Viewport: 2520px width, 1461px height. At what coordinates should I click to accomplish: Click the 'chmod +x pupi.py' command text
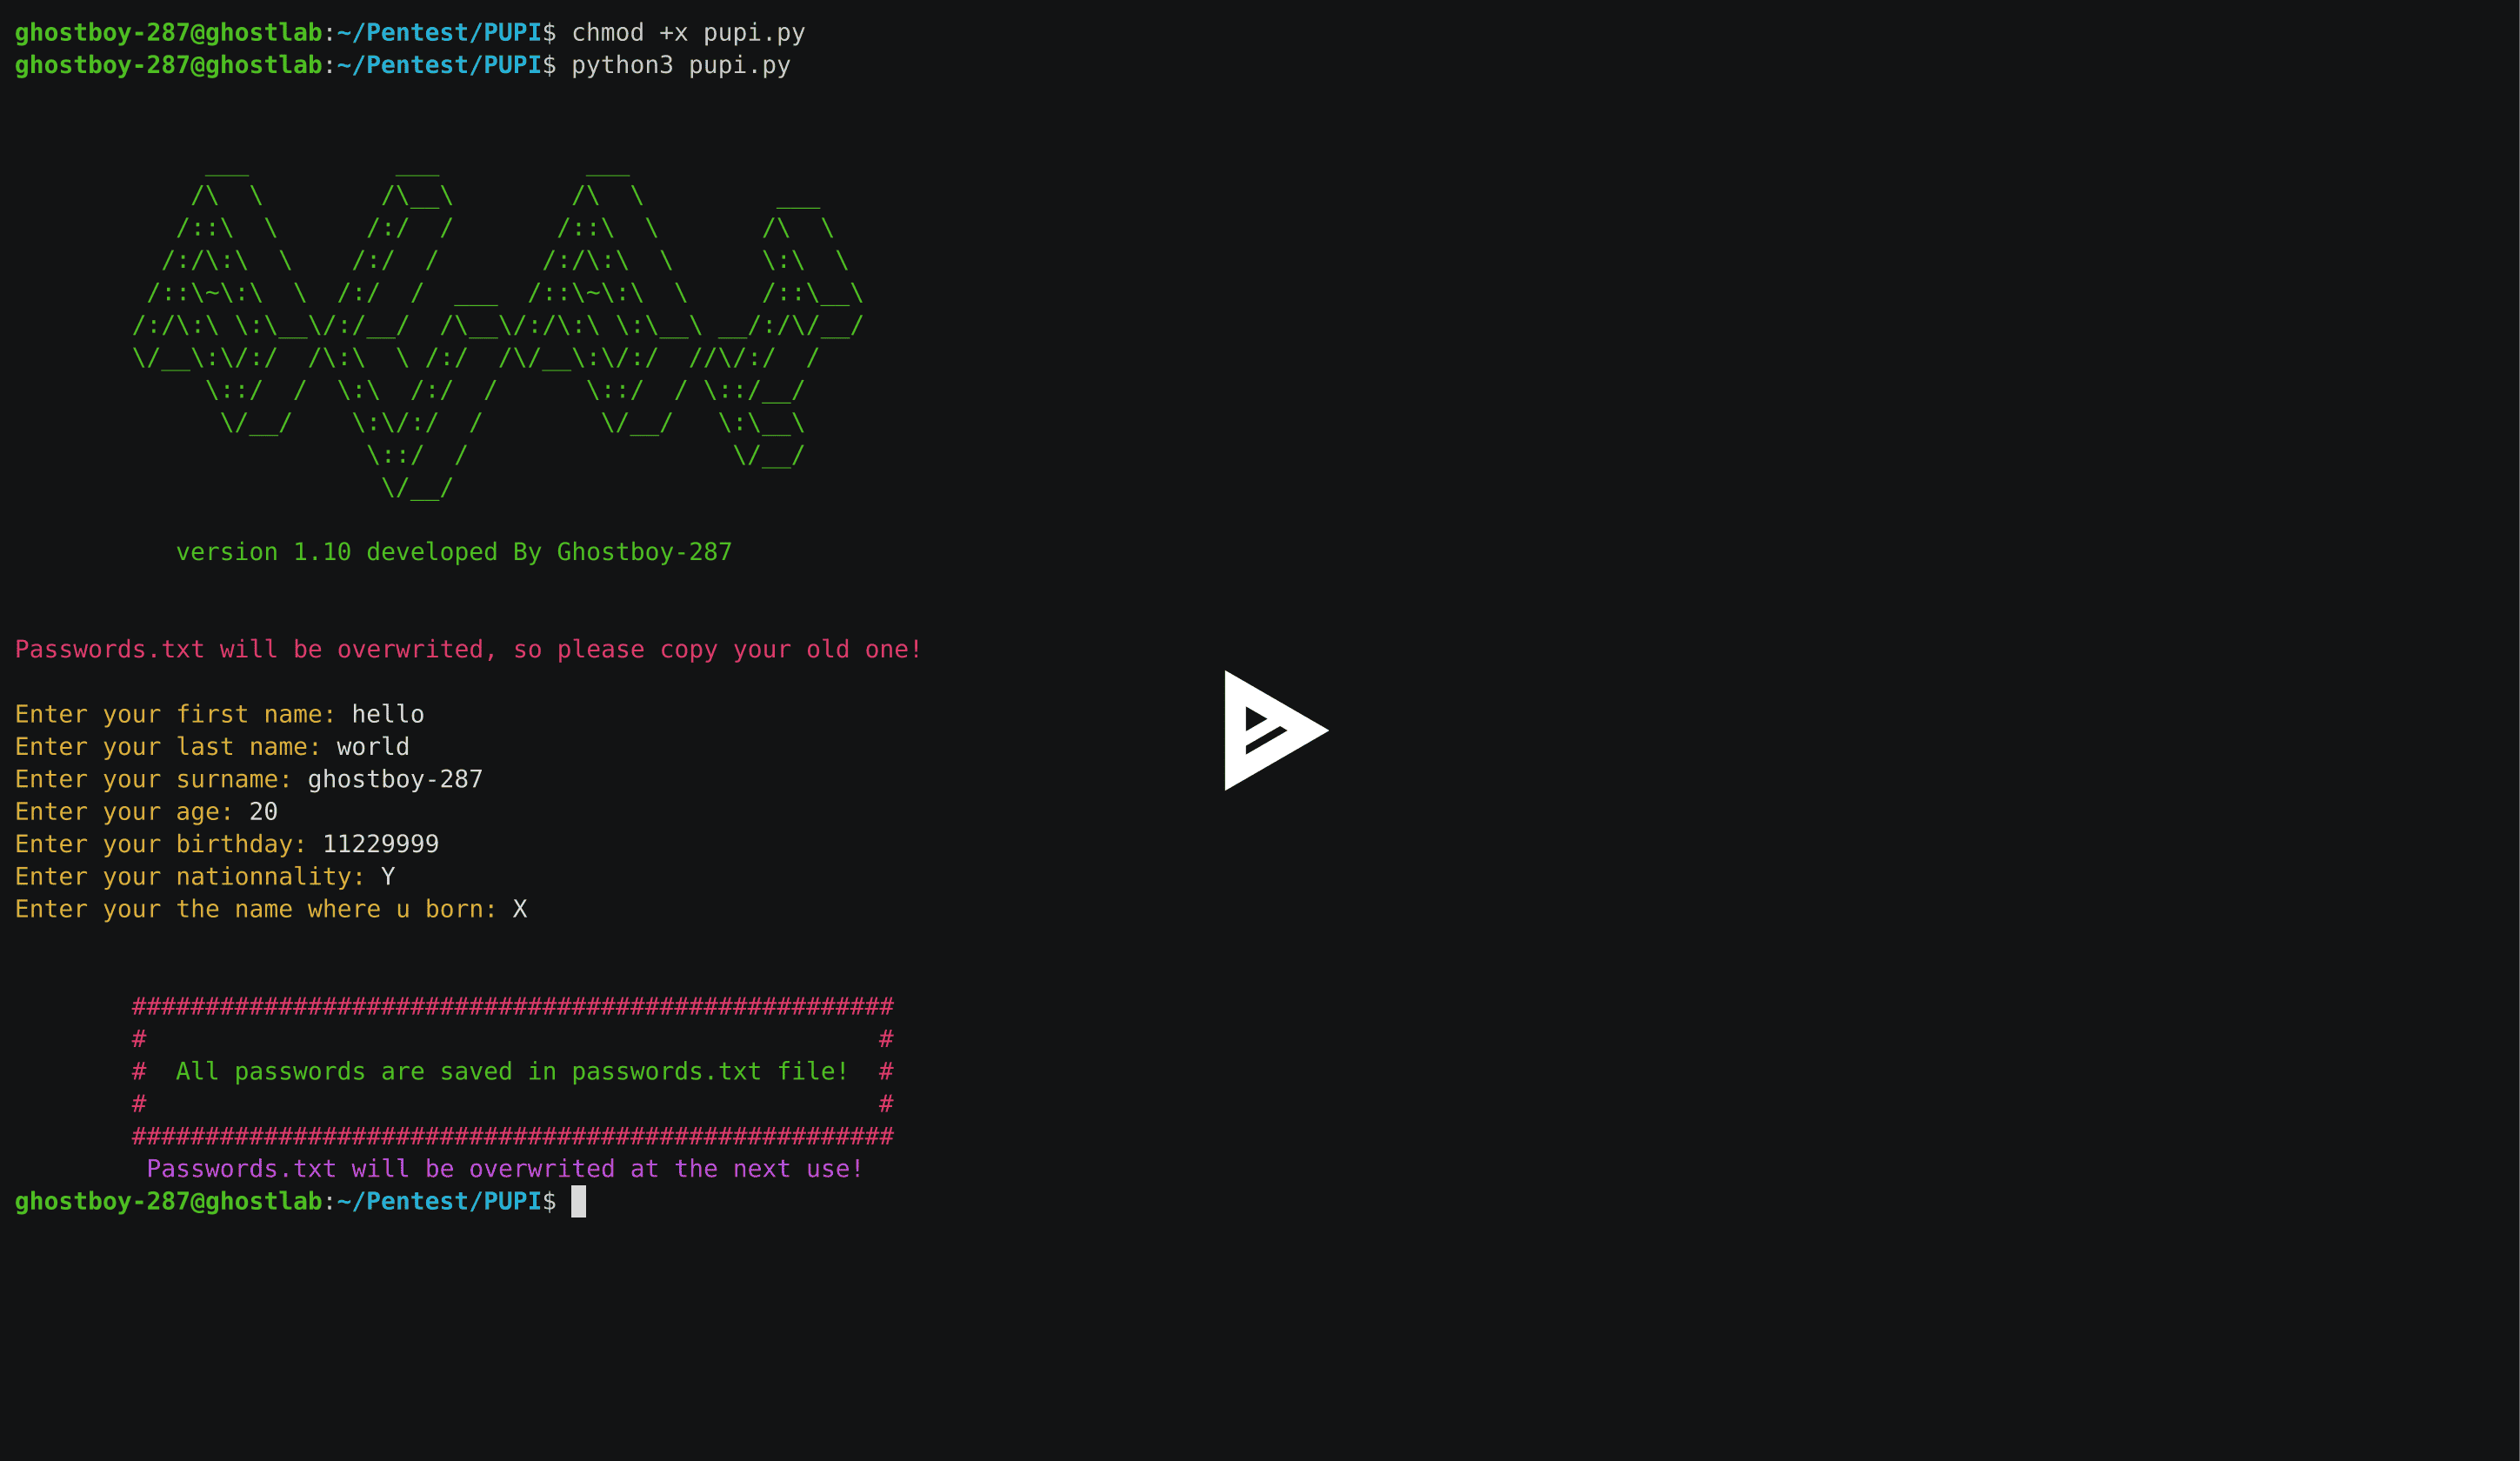tap(688, 33)
